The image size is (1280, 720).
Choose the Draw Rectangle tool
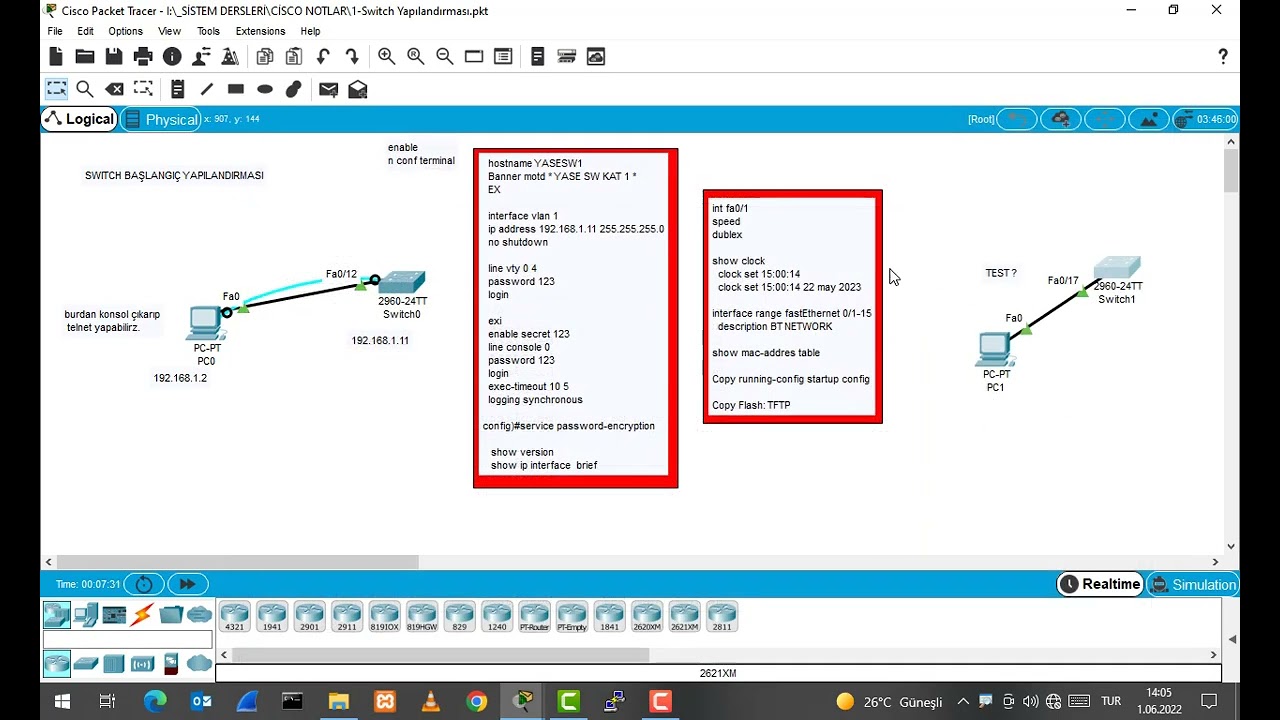click(x=236, y=89)
